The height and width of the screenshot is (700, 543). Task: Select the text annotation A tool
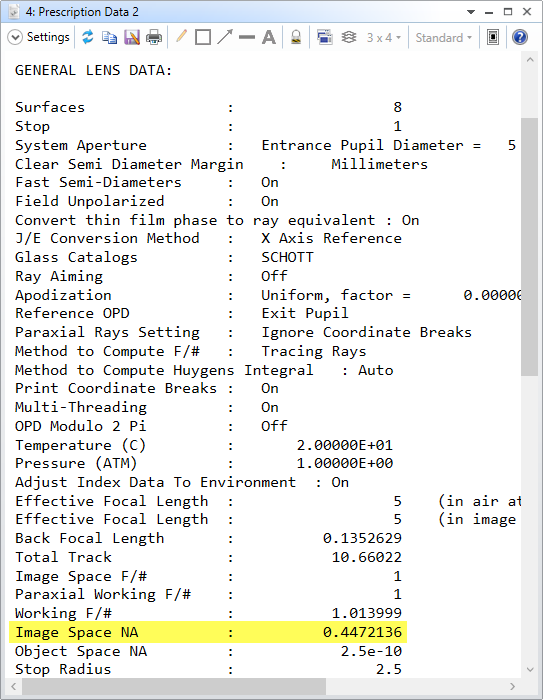tap(268, 37)
